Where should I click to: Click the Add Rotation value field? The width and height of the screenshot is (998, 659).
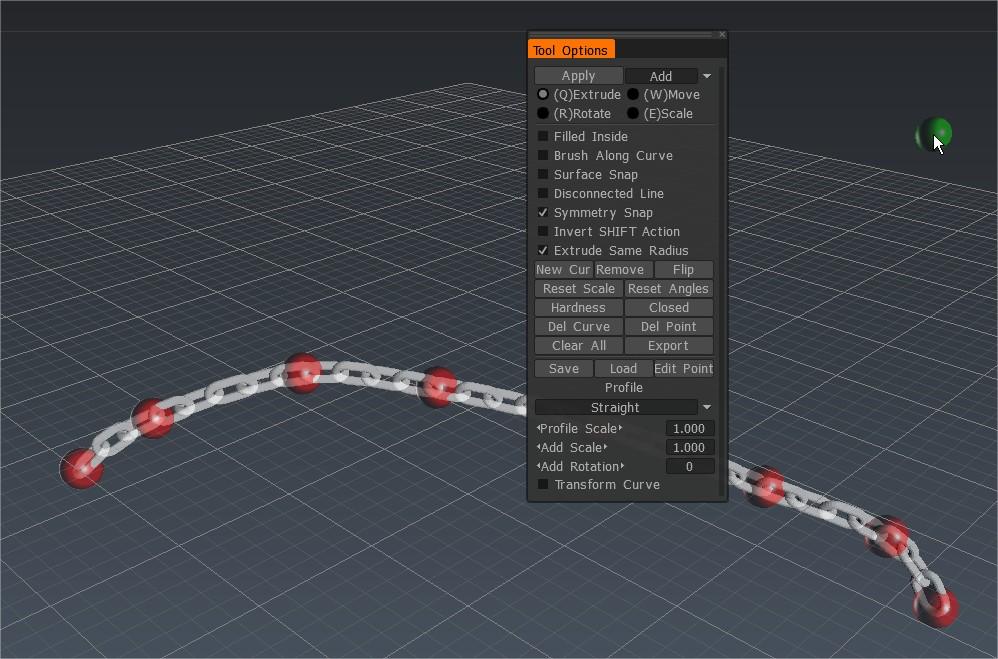click(x=689, y=466)
